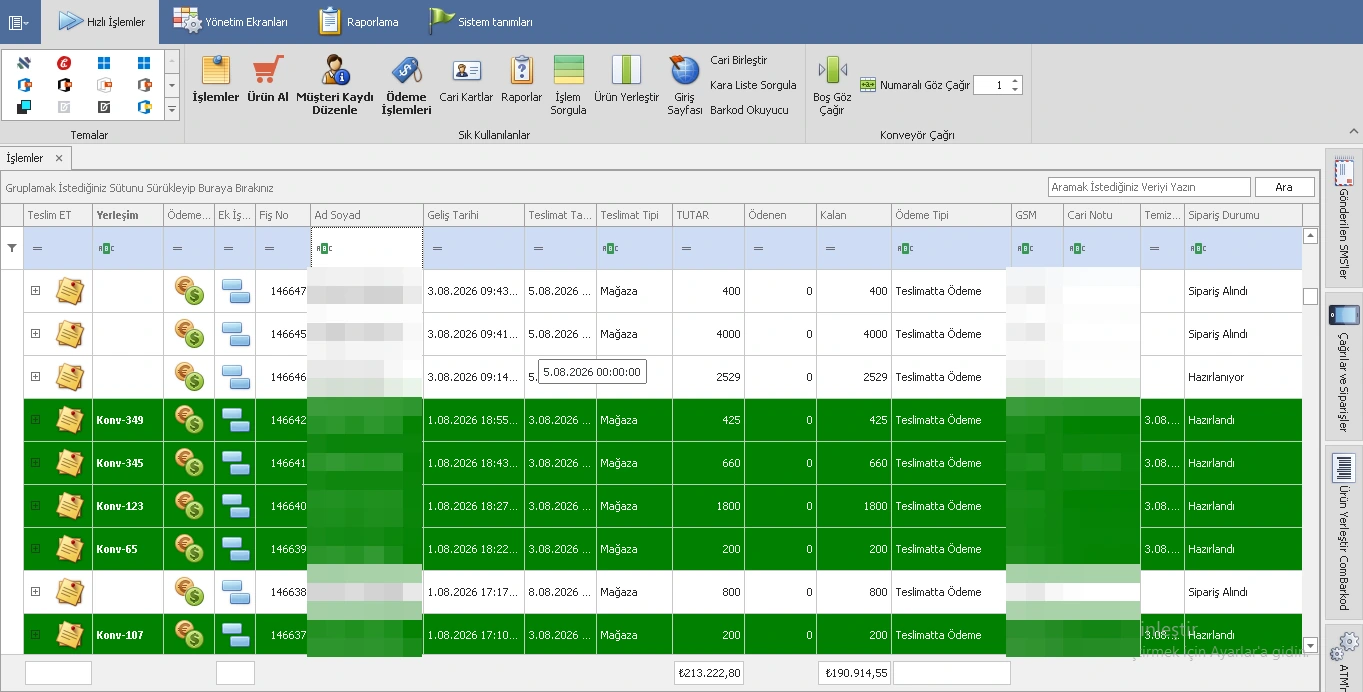Collapse the ribbon with the arrow
The width and height of the screenshot is (1363, 692).
pyautogui.click(x=1354, y=131)
